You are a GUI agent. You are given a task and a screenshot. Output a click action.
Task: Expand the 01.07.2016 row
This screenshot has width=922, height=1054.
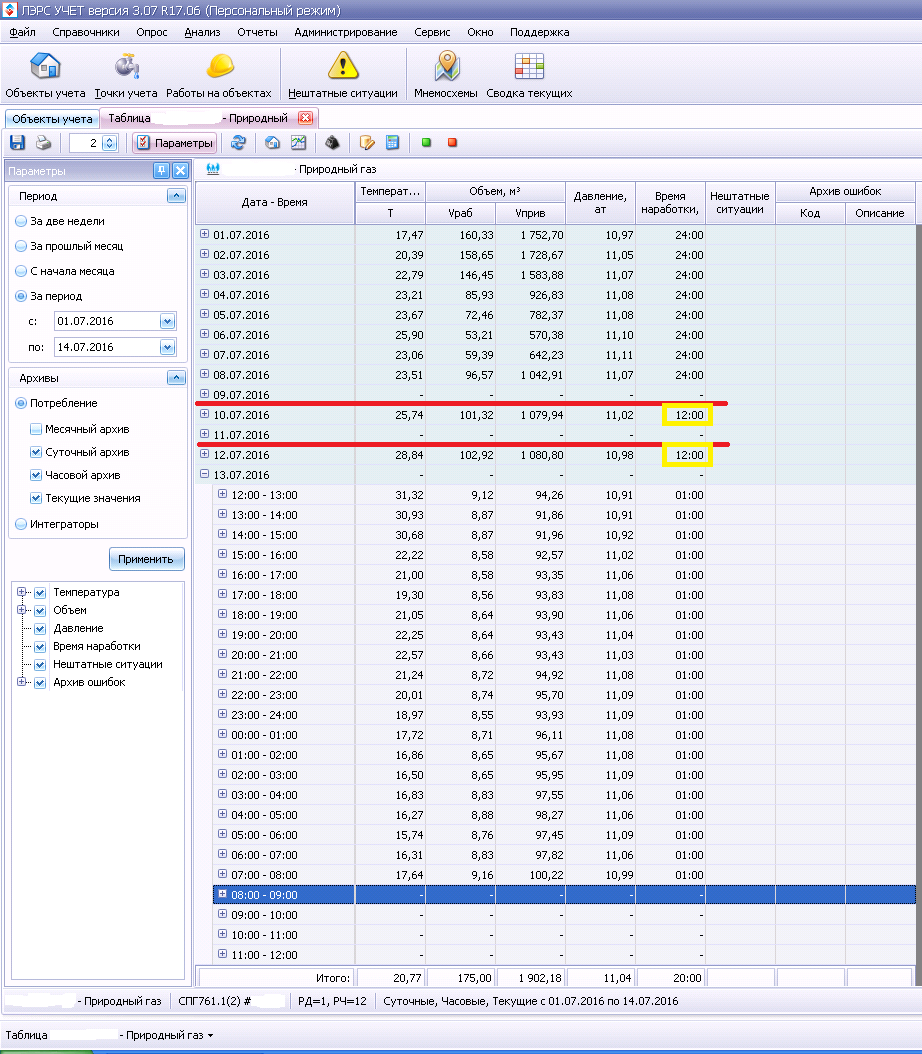[x=204, y=234]
